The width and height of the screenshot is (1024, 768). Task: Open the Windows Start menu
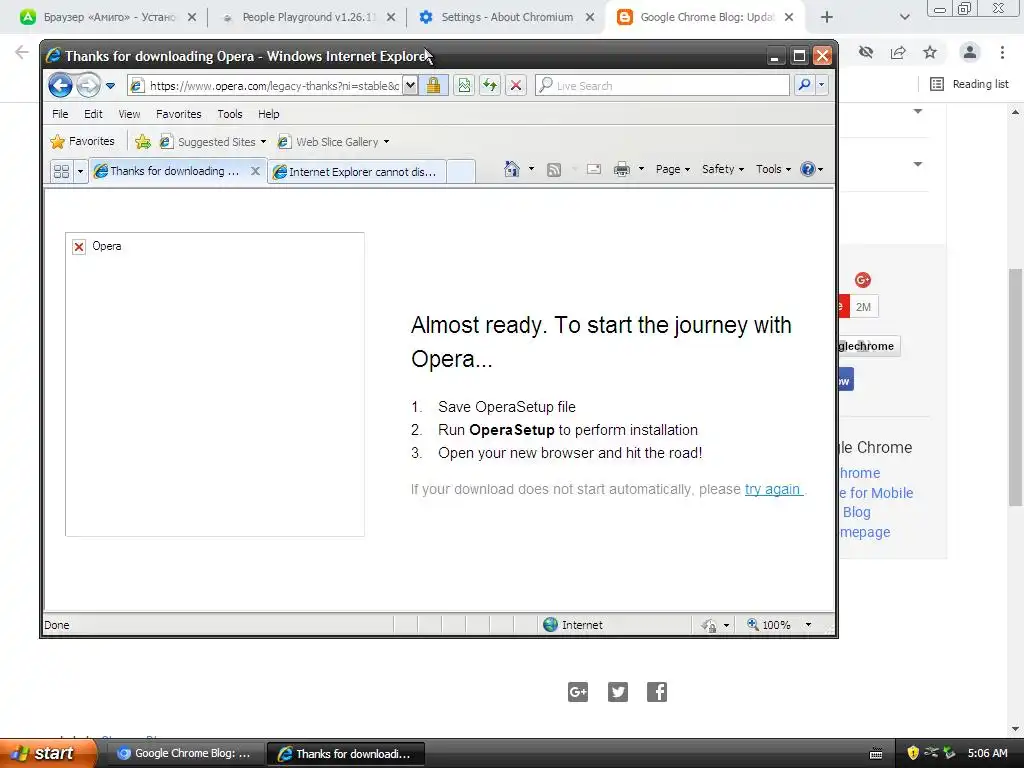pos(49,753)
